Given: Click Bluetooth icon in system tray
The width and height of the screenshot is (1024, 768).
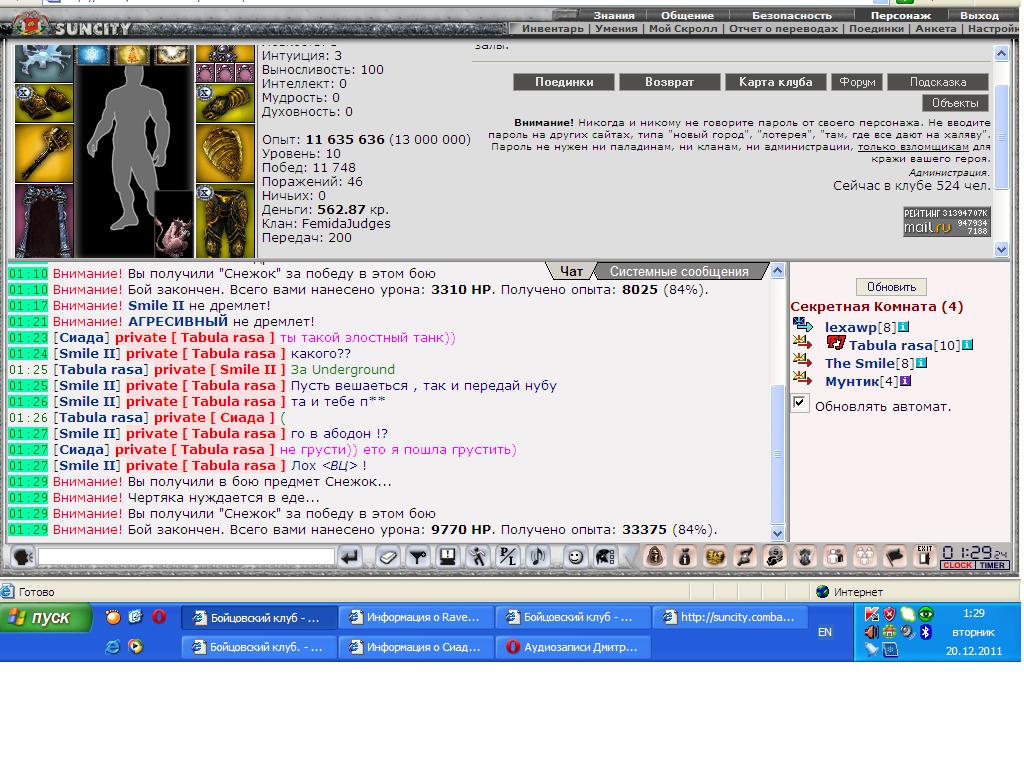Looking at the screenshot, I should point(925,632).
